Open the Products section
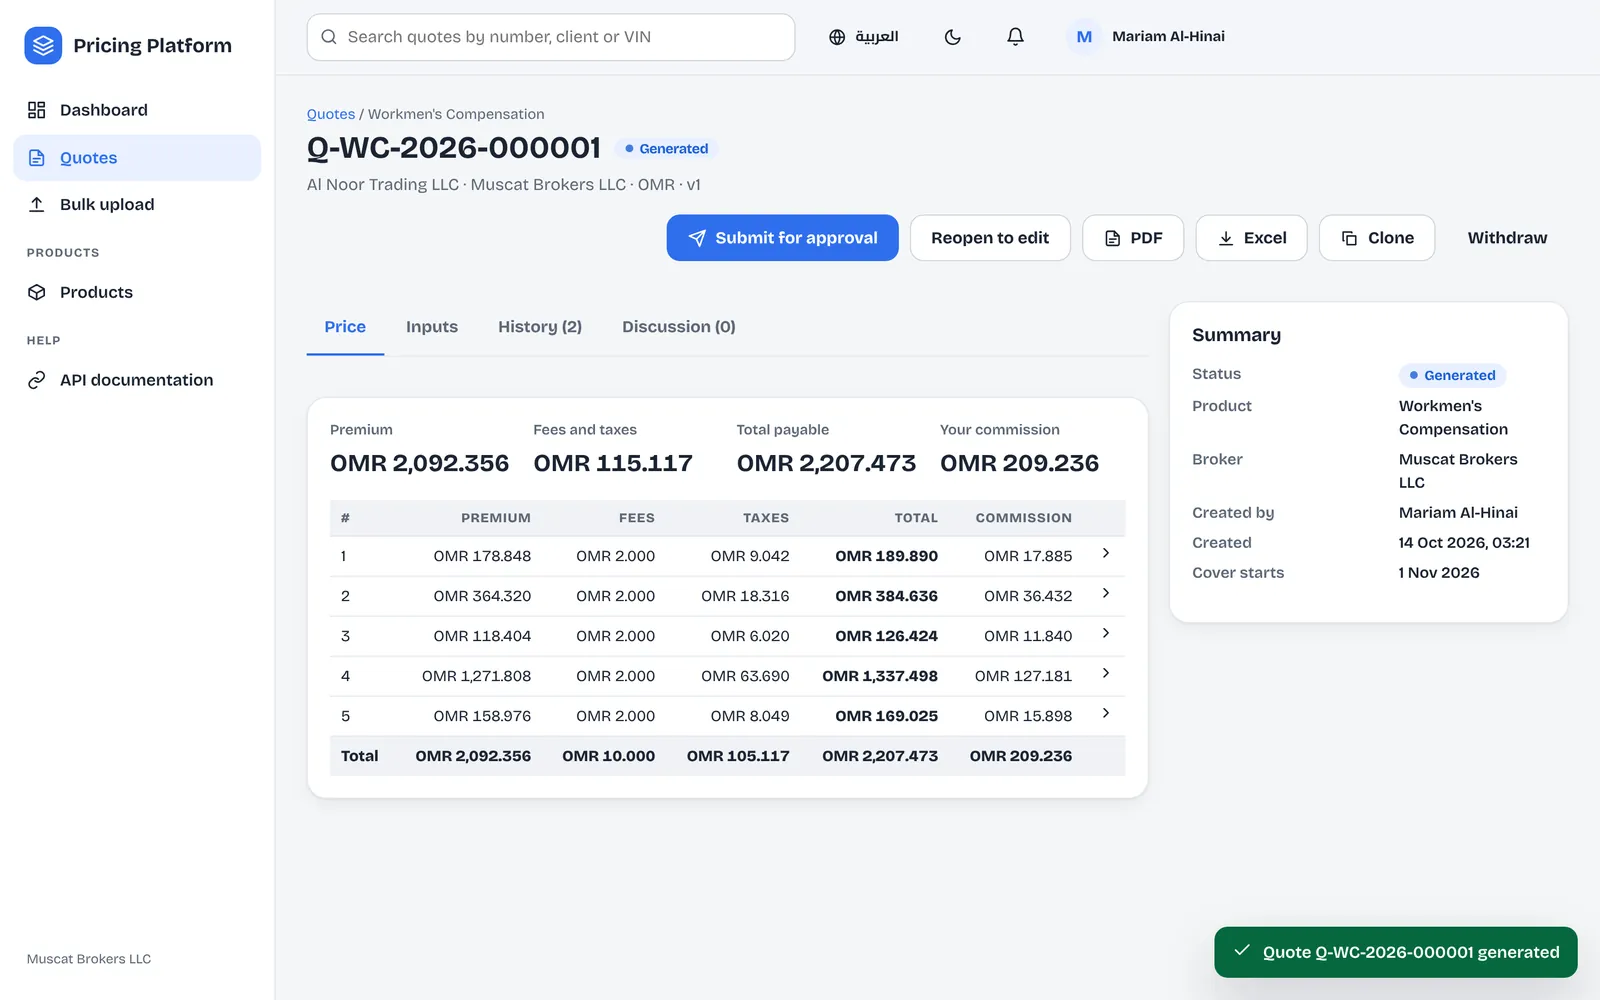The image size is (1600, 1000). coord(137,292)
